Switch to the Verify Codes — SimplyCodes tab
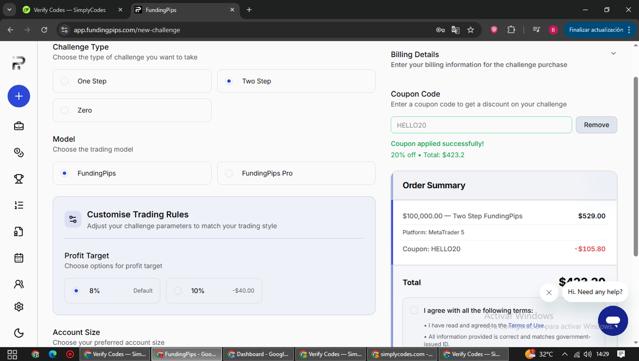639x361 pixels. (x=70, y=10)
